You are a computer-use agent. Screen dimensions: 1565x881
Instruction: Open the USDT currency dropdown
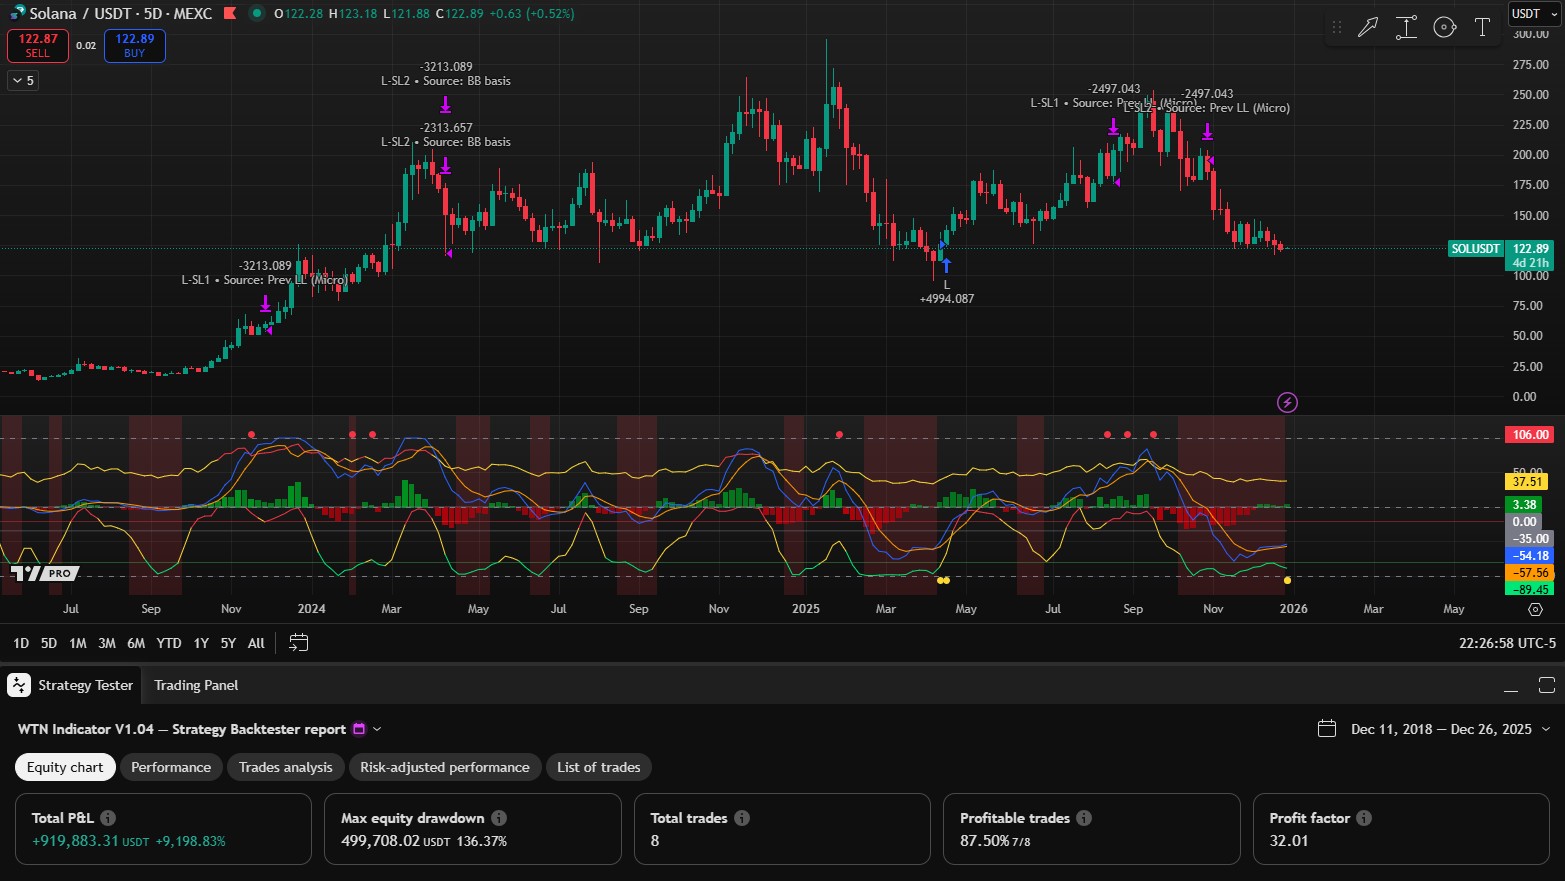1532,14
